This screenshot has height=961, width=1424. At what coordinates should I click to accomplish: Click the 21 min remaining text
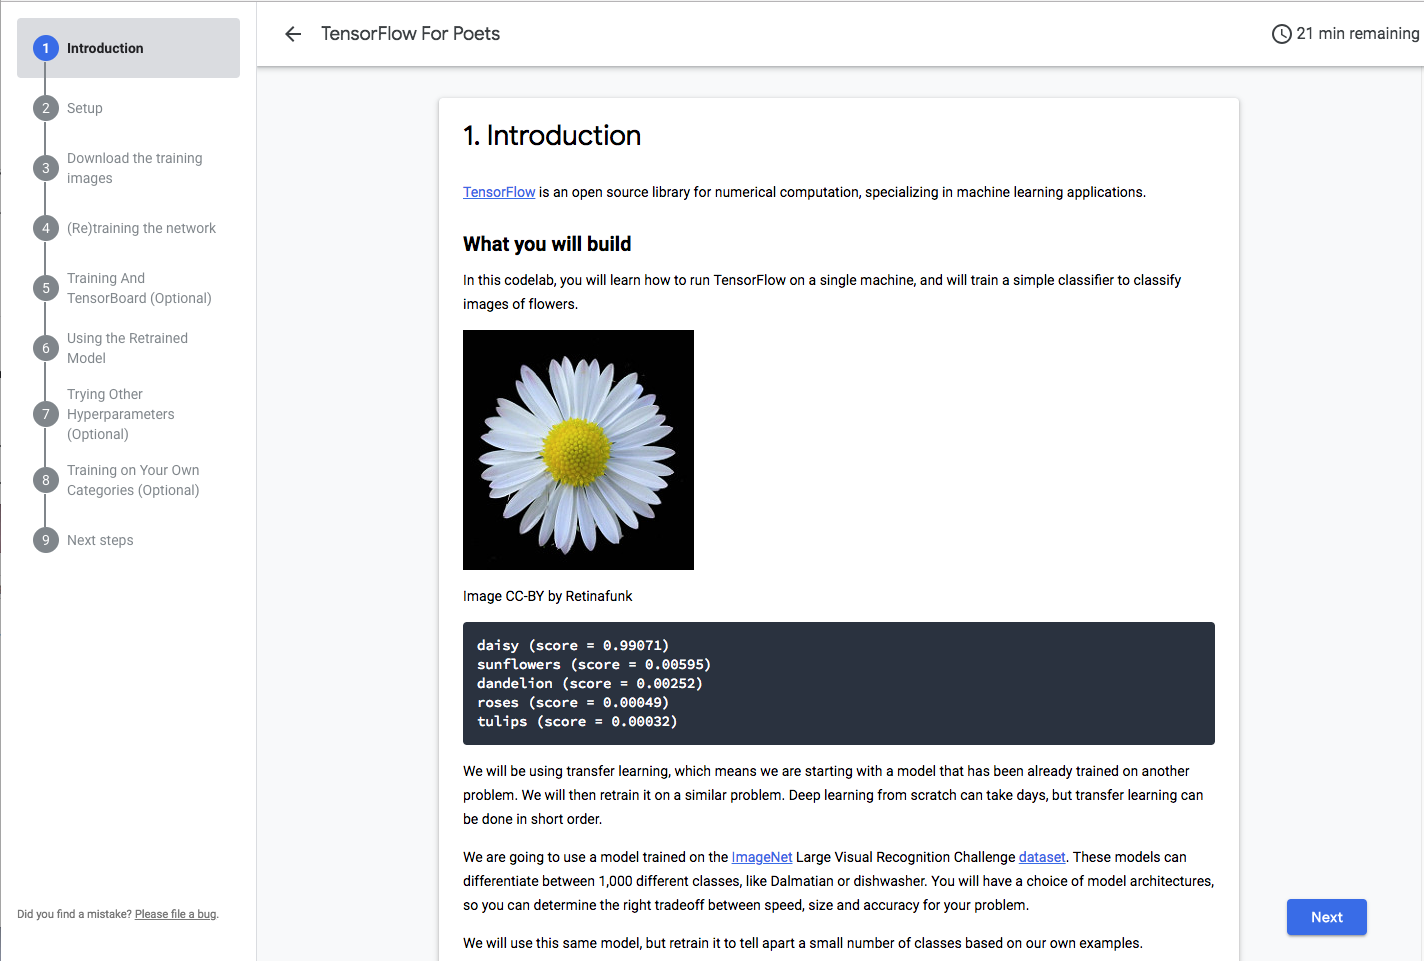[1357, 34]
